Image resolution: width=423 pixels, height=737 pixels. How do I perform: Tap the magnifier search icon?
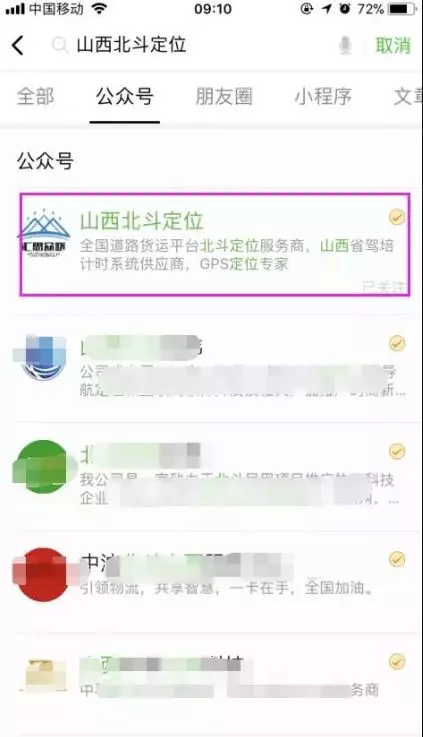(x=60, y=46)
